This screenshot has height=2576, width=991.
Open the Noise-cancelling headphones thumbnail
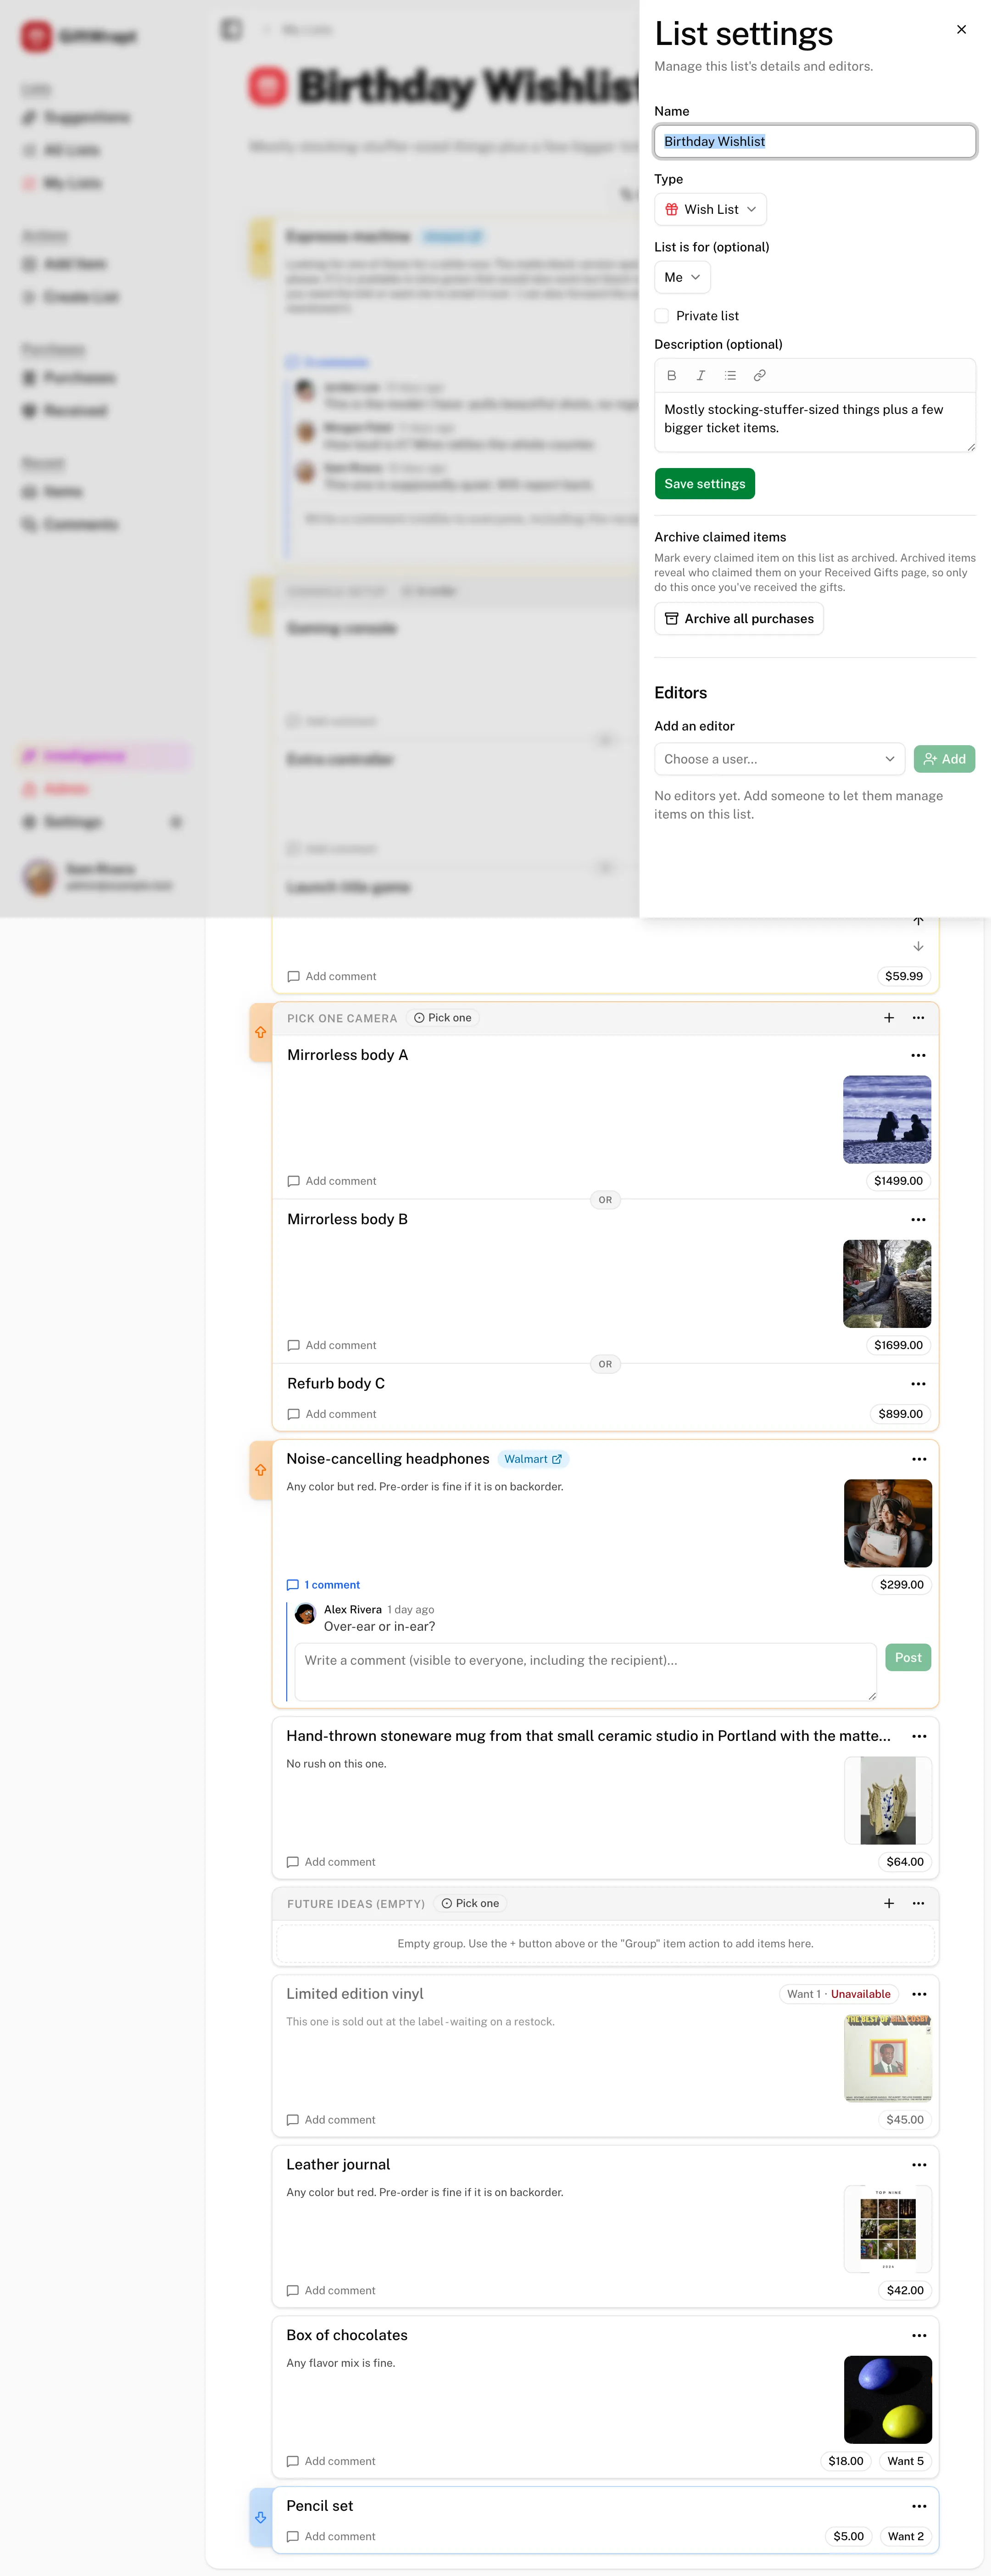888,1523
